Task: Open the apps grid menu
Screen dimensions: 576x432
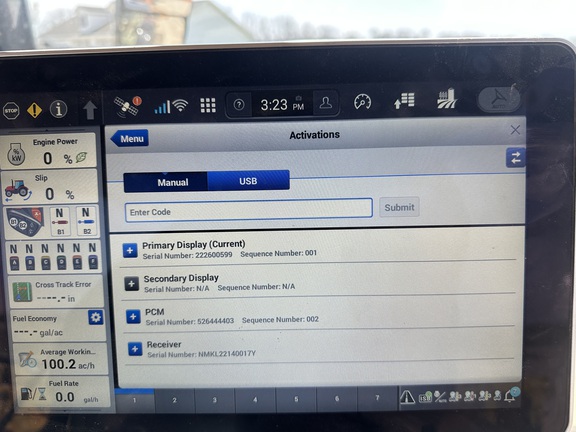Action: coord(208,105)
